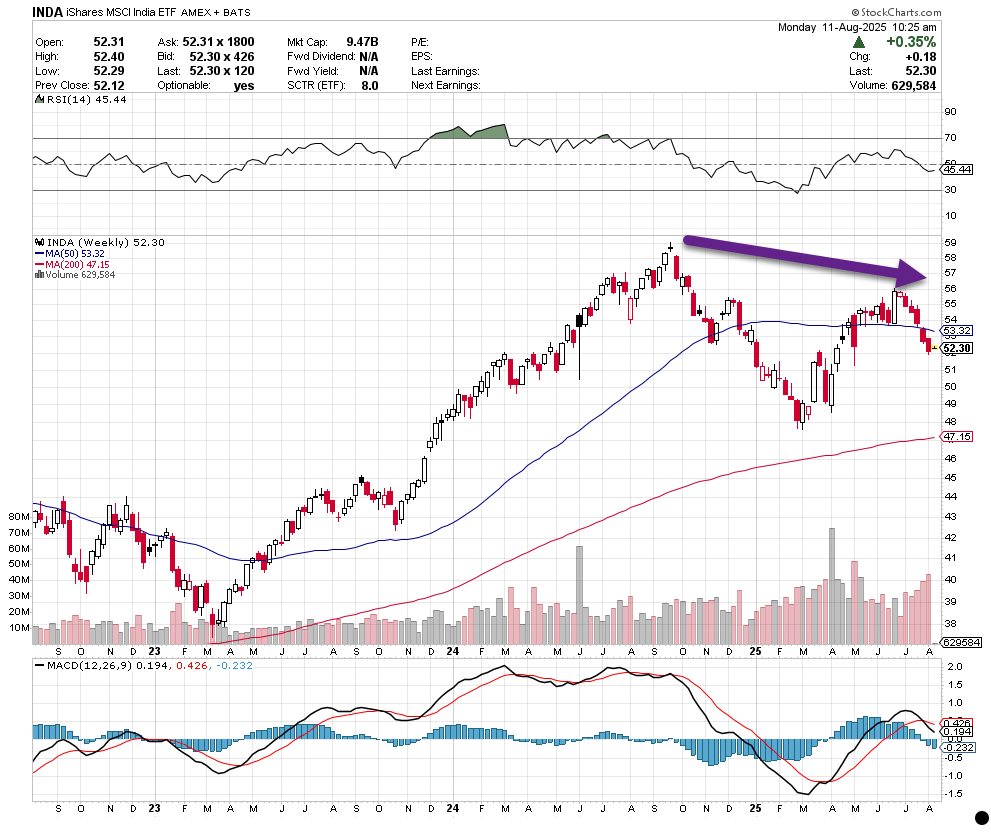991x838 pixels.
Task: Select the Prev Close value 52.12
Action: point(109,85)
